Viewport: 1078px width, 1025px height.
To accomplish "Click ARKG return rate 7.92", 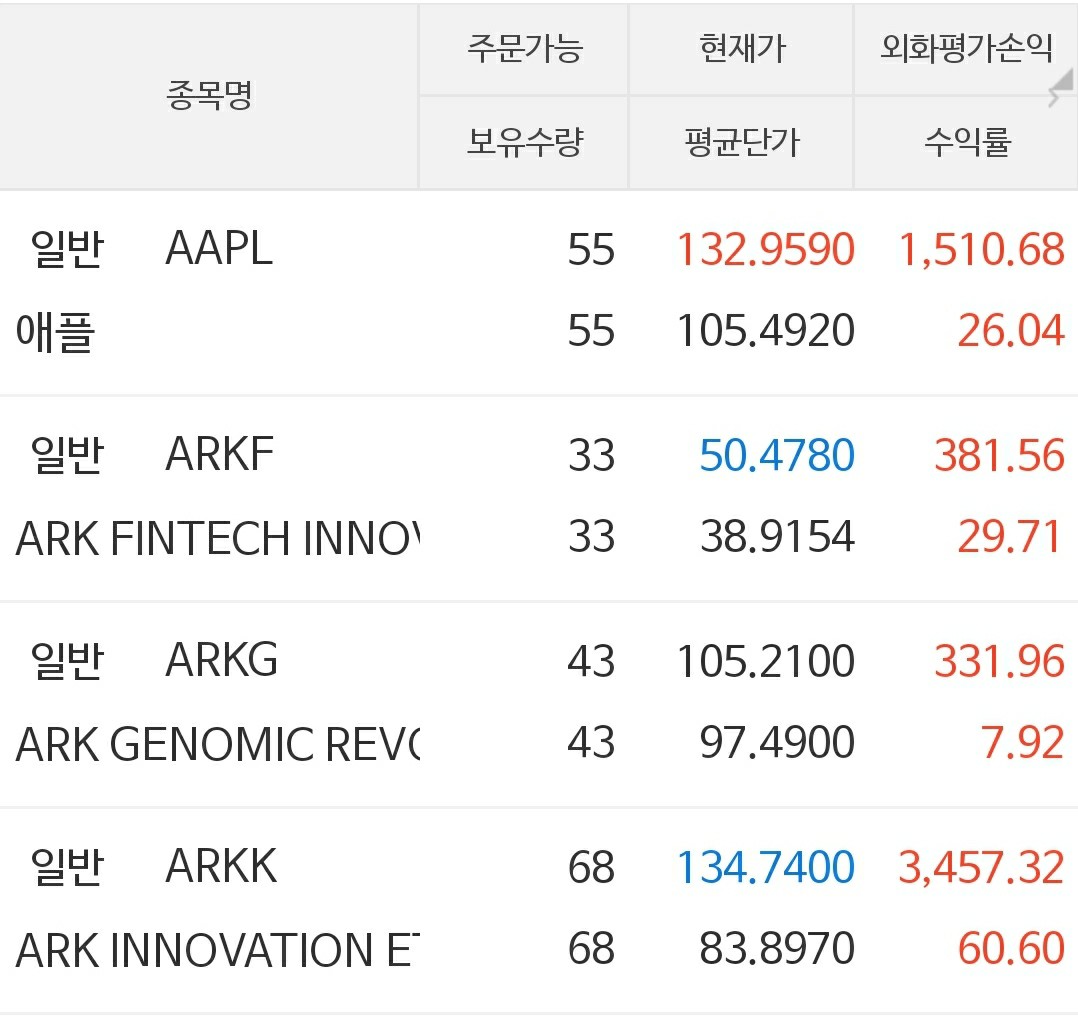I will click(1022, 743).
